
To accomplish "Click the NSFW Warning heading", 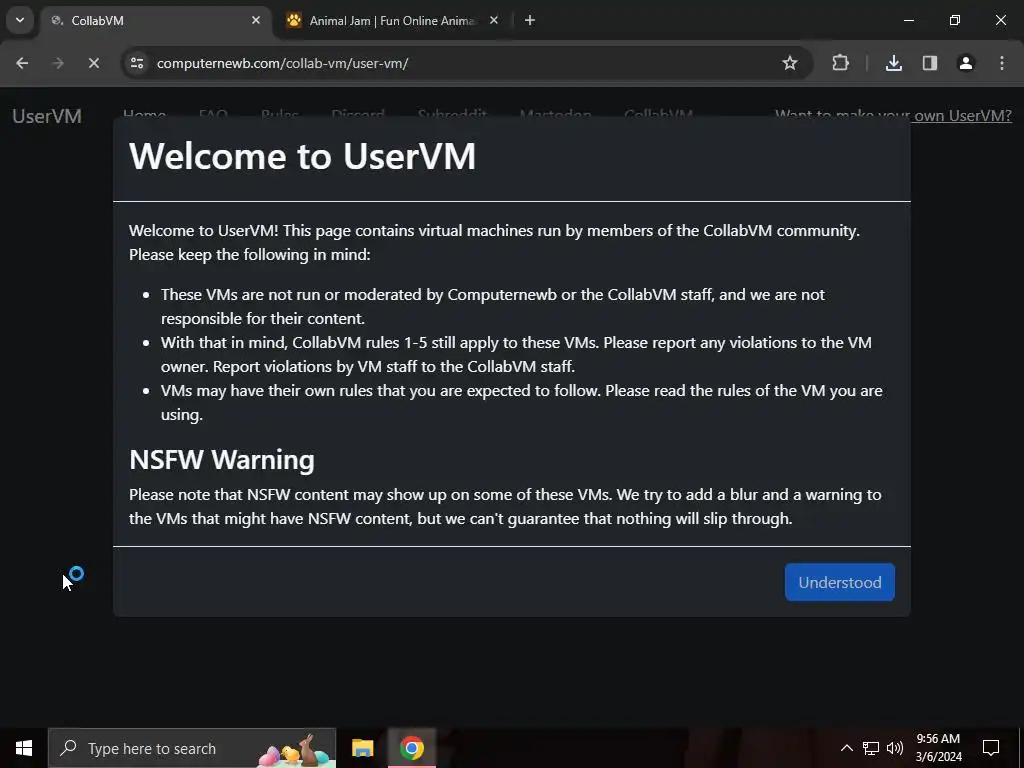I will [x=221, y=460].
